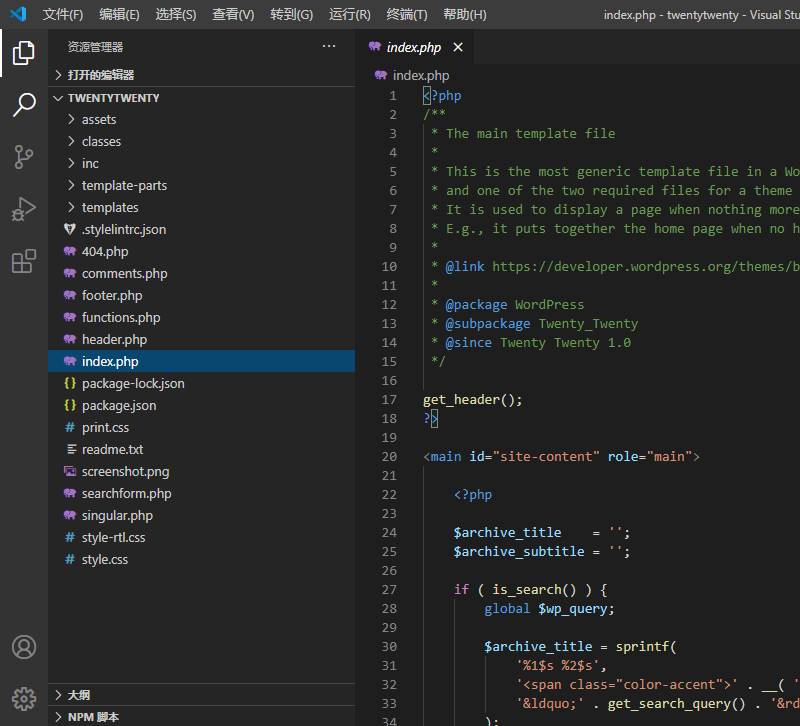The width and height of the screenshot is (800, 726).
Task: Expand the template-parts folder
Action: [202, 185]
